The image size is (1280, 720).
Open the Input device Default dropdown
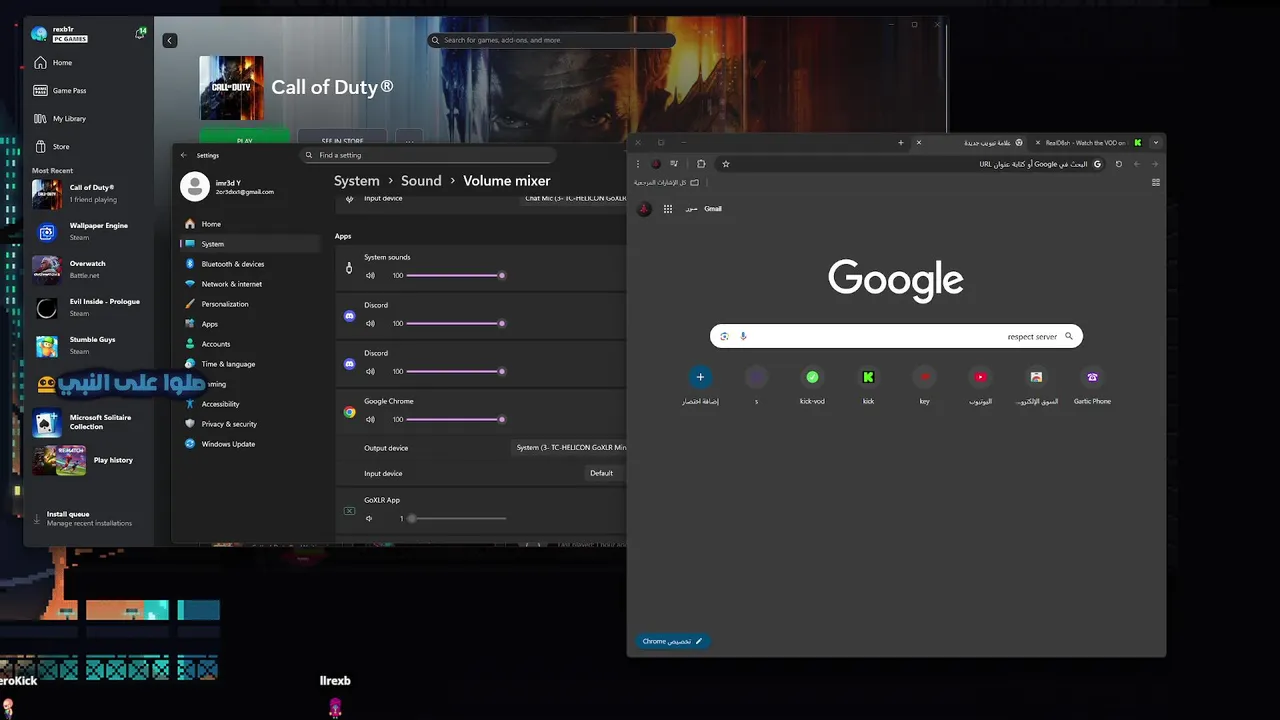(602, 473)
